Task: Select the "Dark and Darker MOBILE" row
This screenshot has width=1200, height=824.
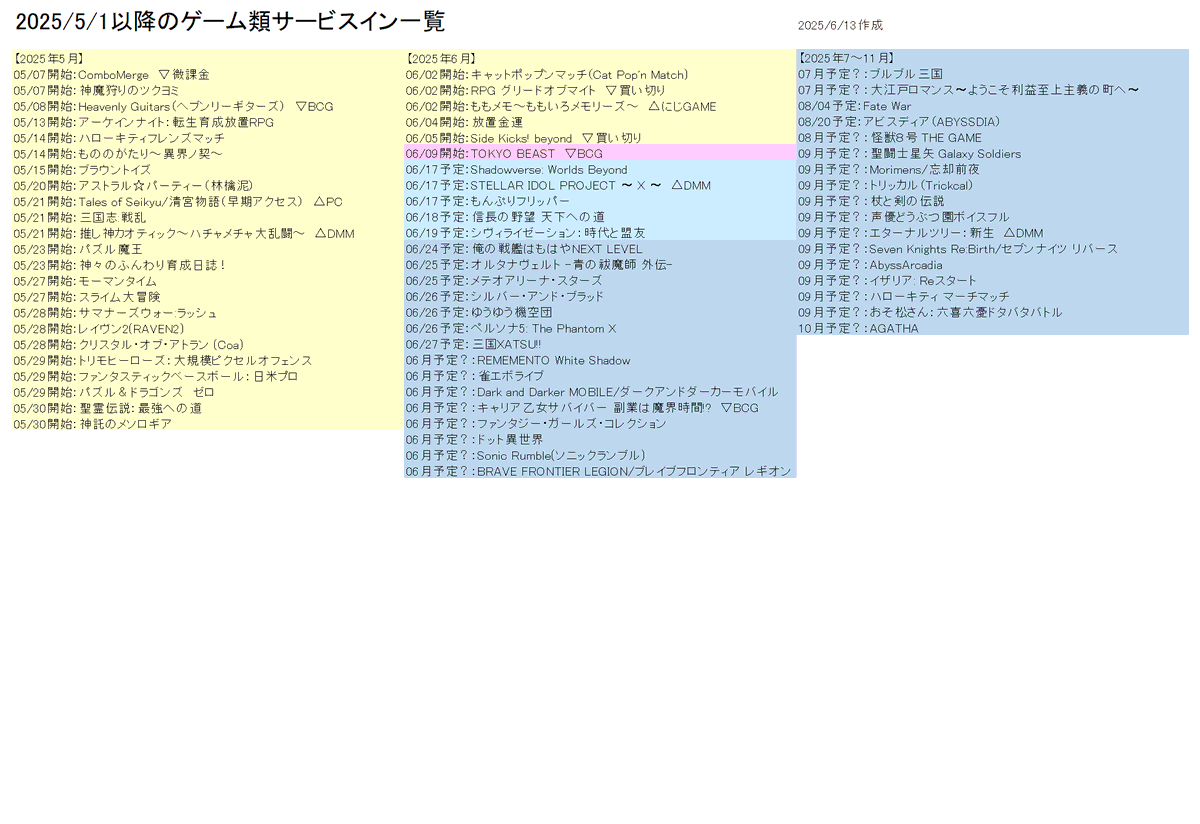Action: coord(600,392)
